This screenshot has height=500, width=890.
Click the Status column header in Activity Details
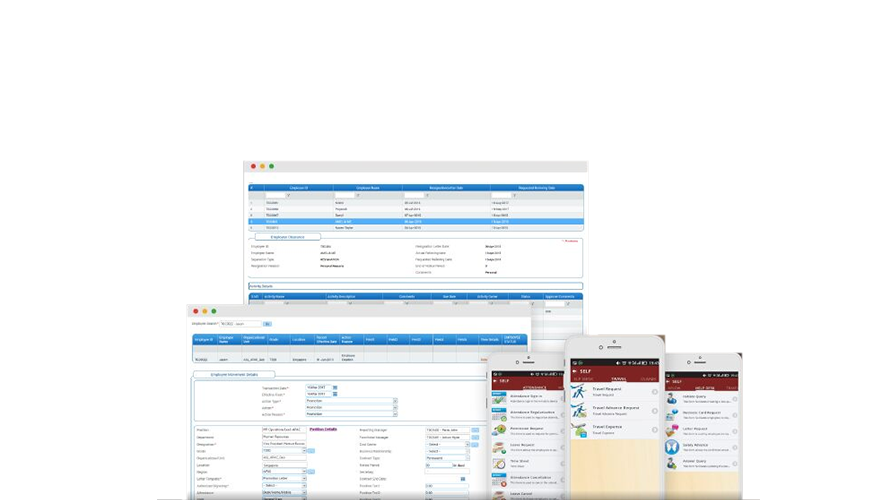pyautogui.click(x=526, y=296)
